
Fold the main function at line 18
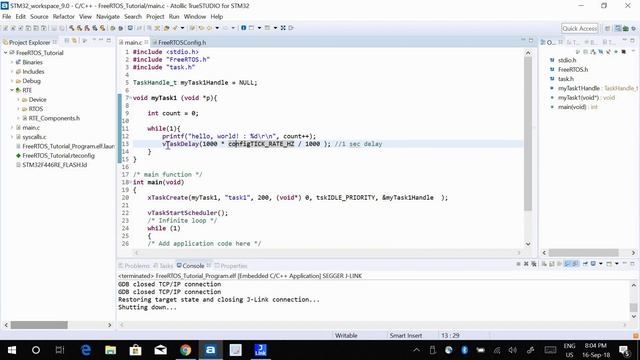[x=131, y=182]
